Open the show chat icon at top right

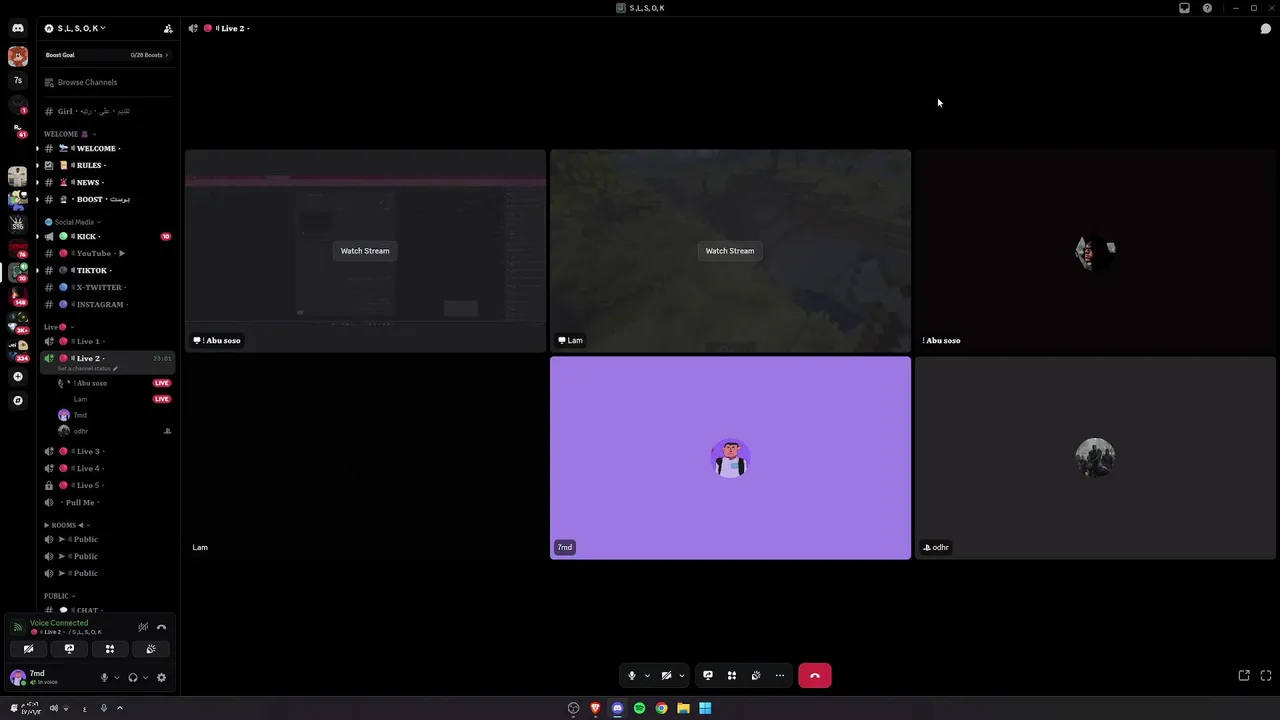1265,28
